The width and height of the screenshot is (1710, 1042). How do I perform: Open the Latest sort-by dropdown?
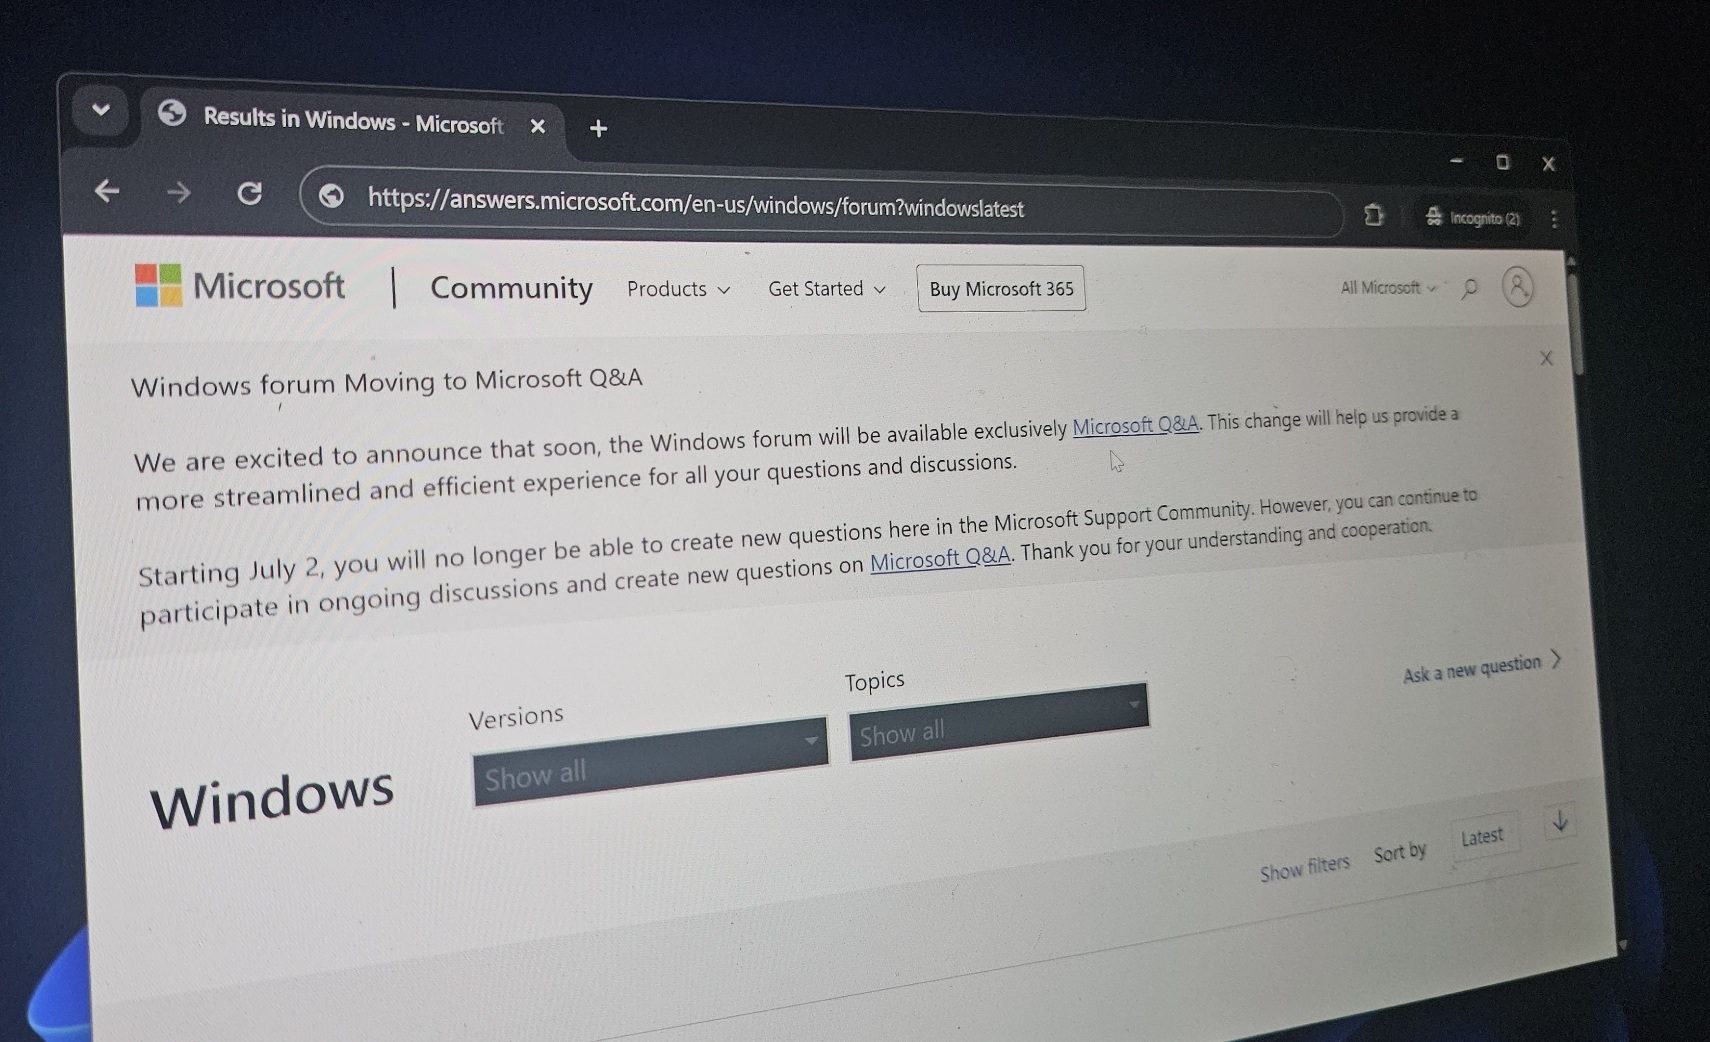click(x=1483, y=837)
